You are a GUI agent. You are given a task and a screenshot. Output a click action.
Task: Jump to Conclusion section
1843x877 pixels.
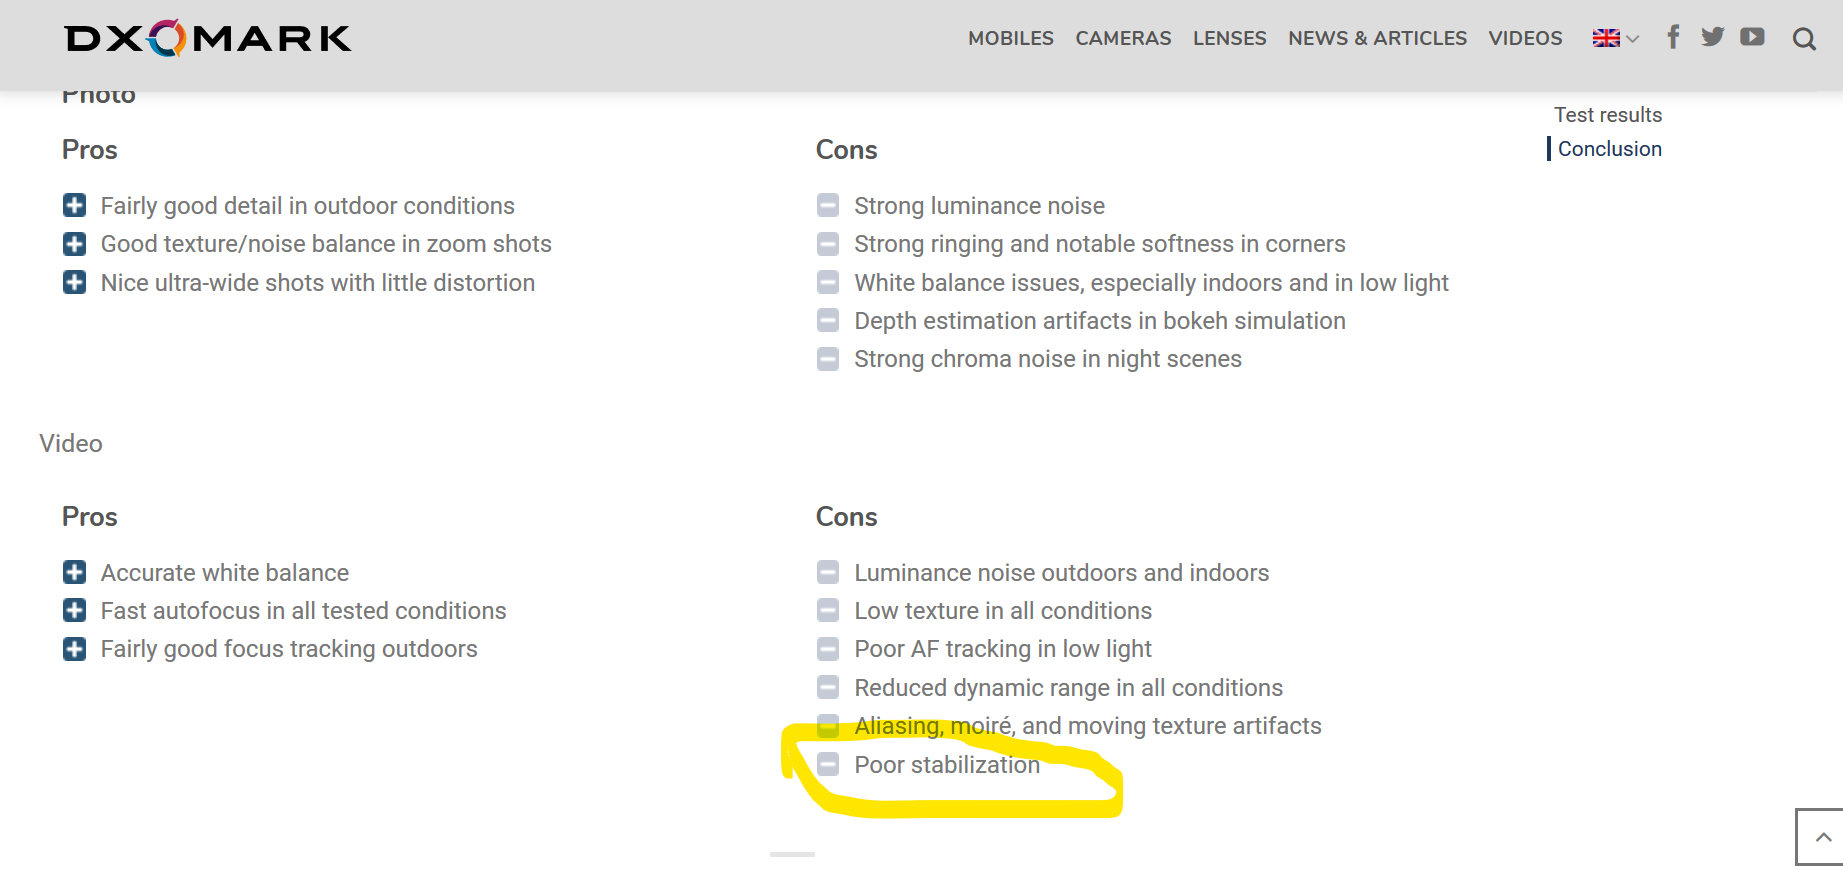click(x=1609, y=149)
